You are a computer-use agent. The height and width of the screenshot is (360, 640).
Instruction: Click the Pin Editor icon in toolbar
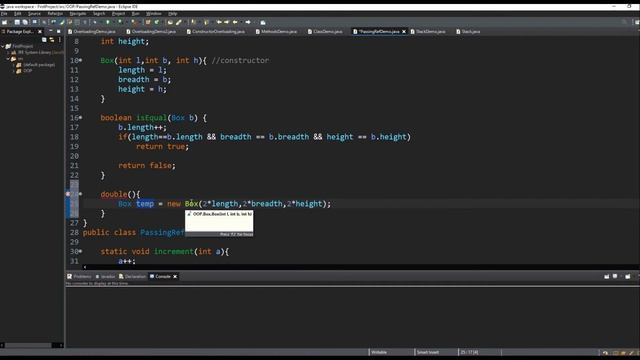coord(263,22)
